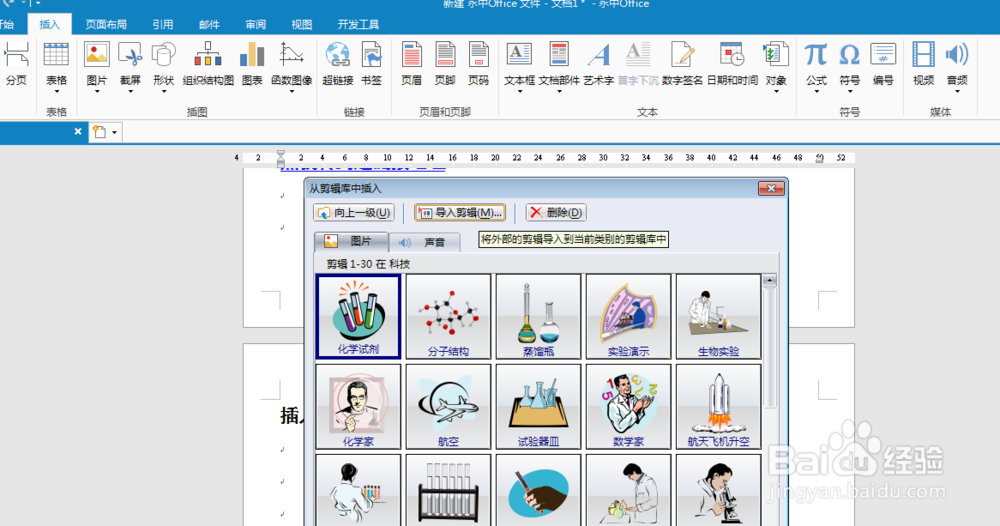The image size is (1000, 526).
Task: Open the 符号 symbol tool
Action: [849, 64]
